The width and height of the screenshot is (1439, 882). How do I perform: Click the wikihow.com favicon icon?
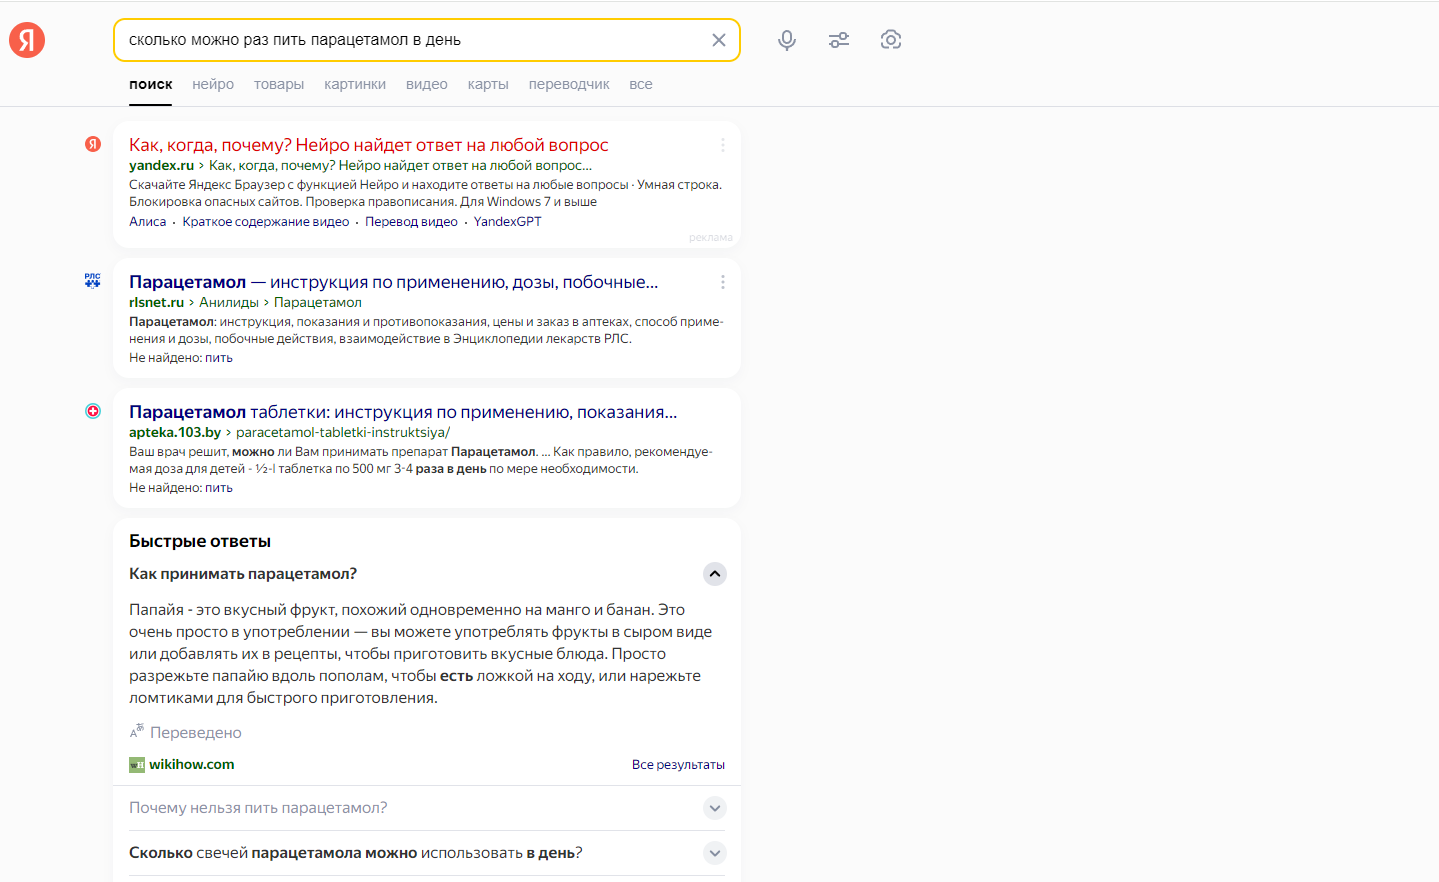pos(137,765)
